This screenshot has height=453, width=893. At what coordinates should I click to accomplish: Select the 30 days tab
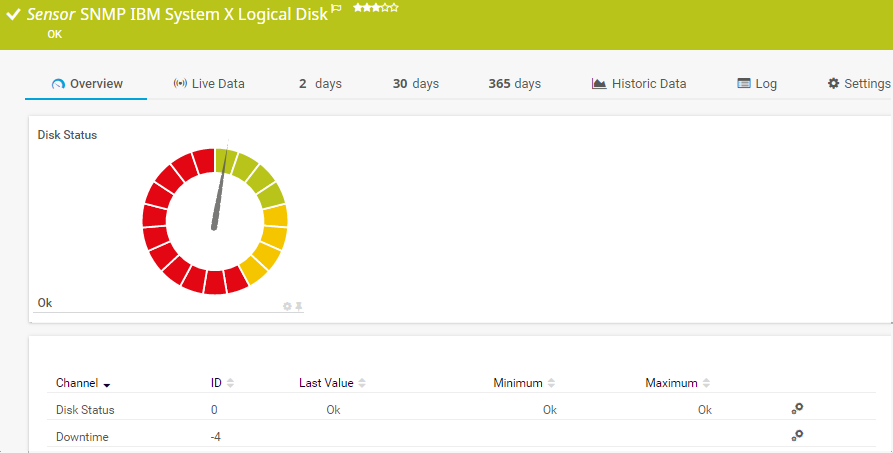coord(415,84)
